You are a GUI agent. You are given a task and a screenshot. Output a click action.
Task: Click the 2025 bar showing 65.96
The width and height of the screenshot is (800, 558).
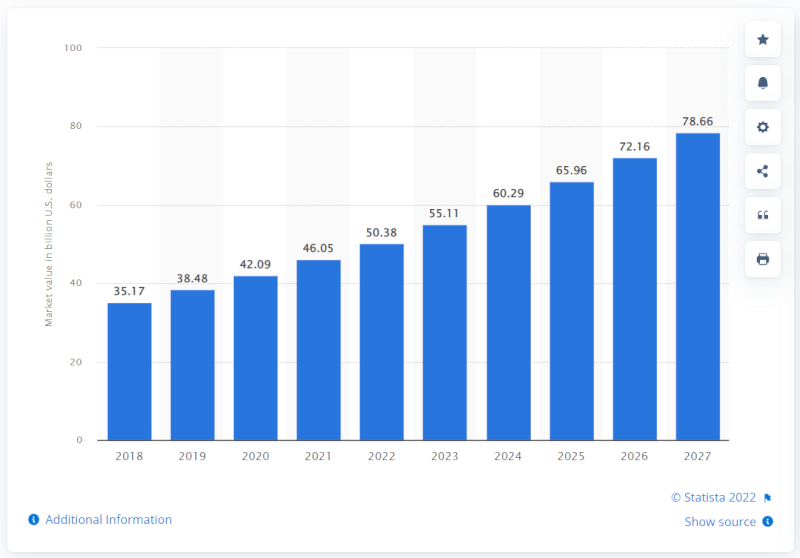click(571, 311)
